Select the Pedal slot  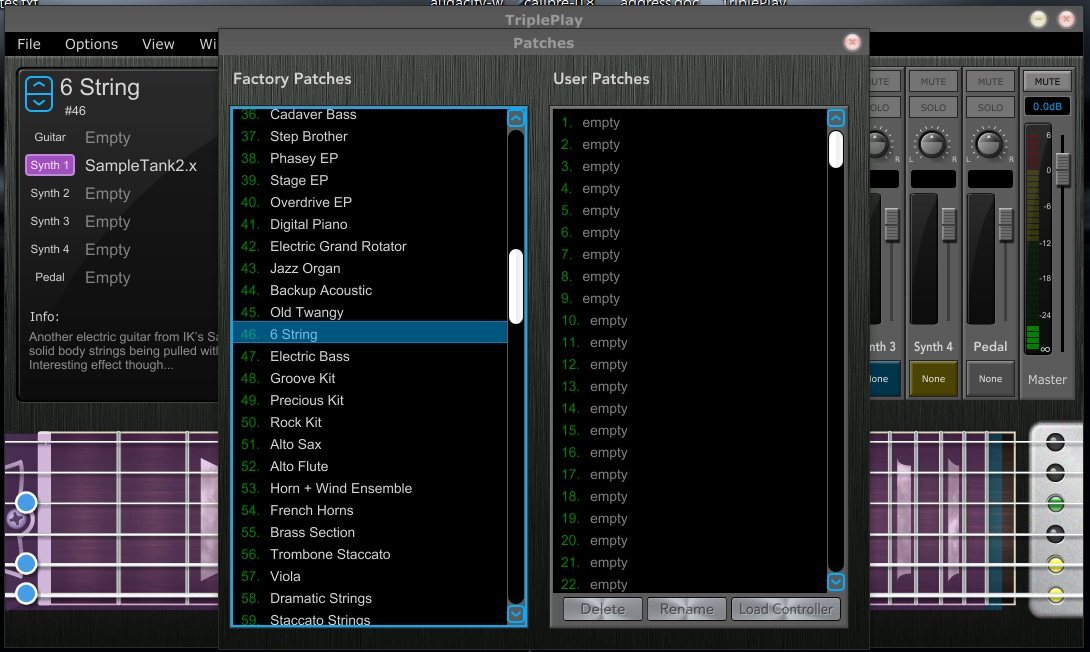click(x=50, y=277)
